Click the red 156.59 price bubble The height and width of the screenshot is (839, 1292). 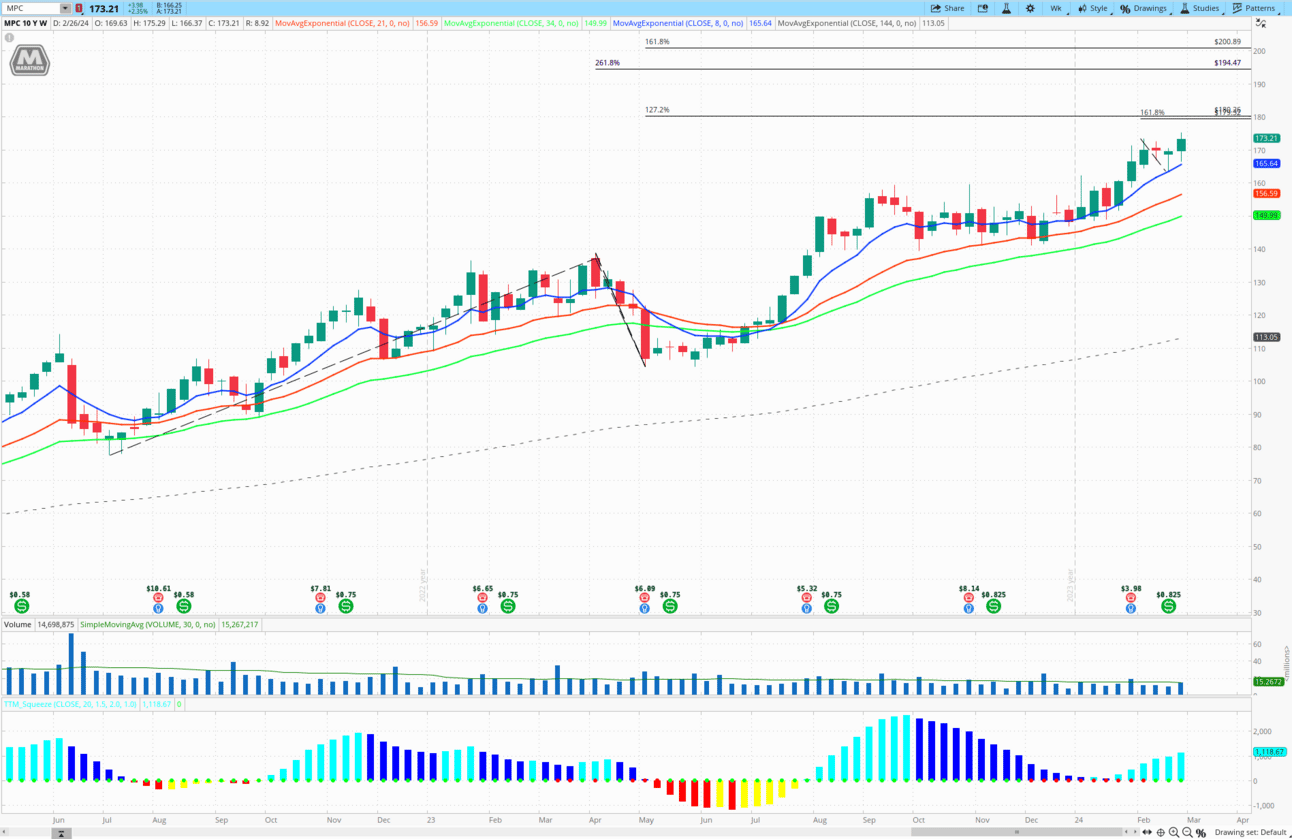tap(1266, 193)
